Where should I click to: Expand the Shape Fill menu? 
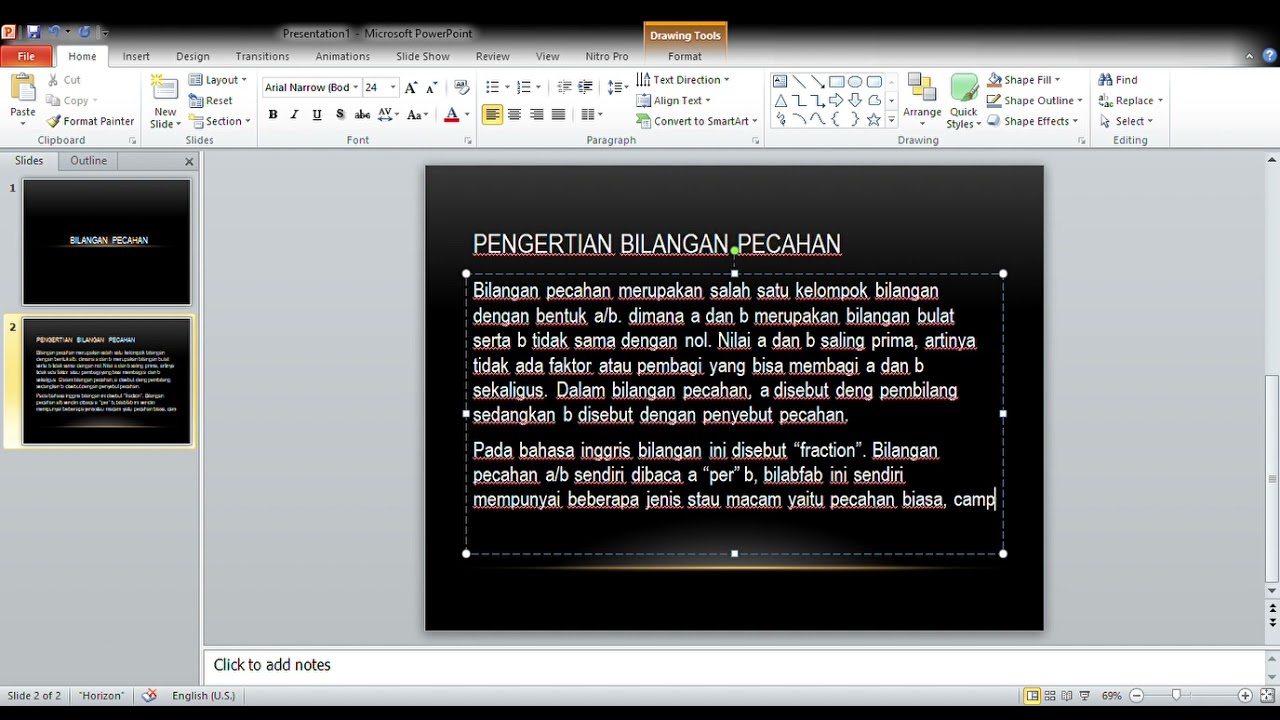(x=1023, y=80)
